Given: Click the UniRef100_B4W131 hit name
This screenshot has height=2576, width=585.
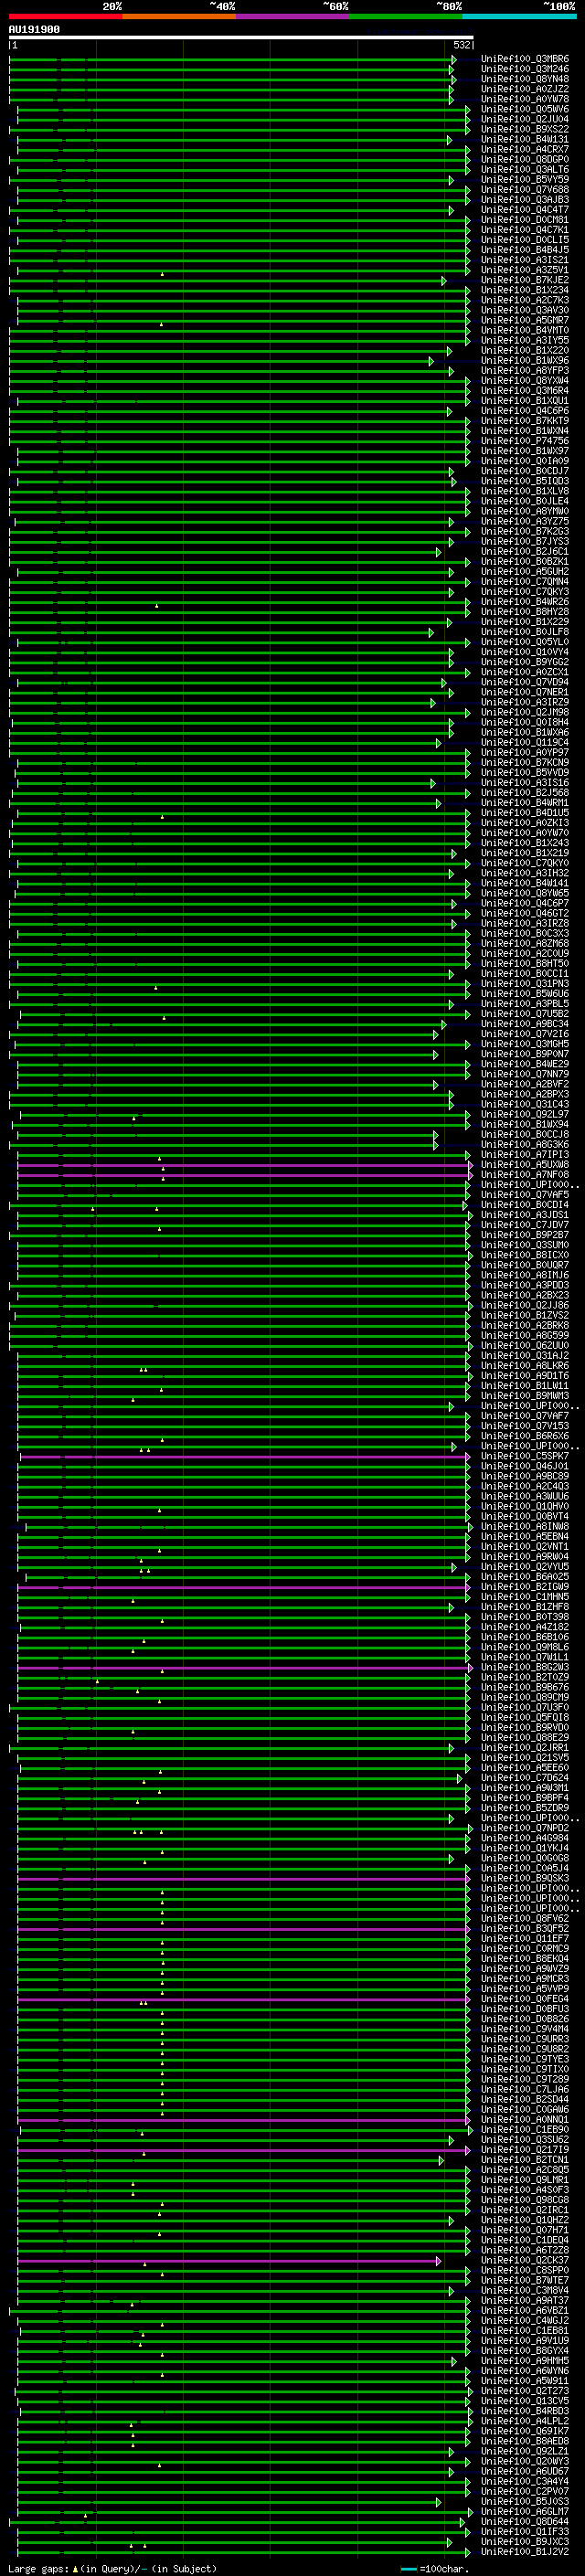Looking at the screenshot, I should [525, 140].
